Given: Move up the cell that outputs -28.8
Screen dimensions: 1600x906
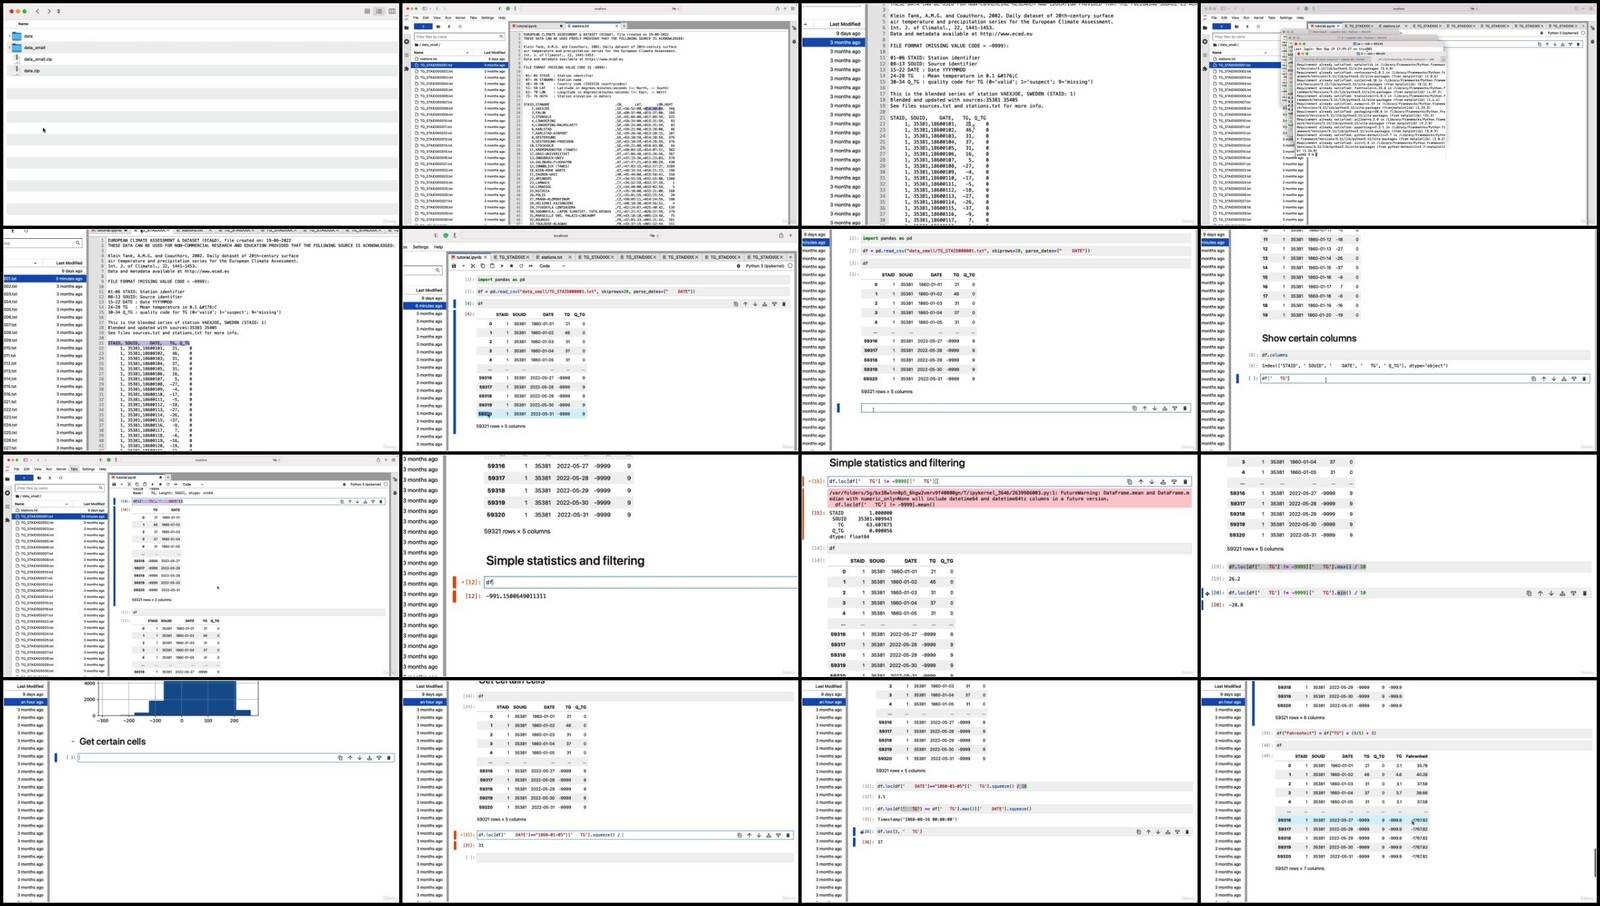Looking at the screenshot, I should 1540,593.
